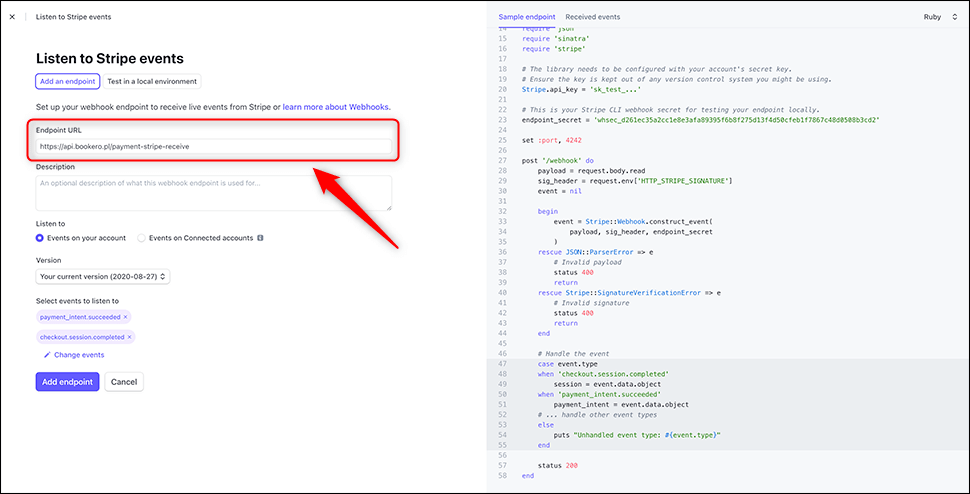
Task: Click the rescue Stripe::SignatureVerificationError line
Action: (630, 292)
